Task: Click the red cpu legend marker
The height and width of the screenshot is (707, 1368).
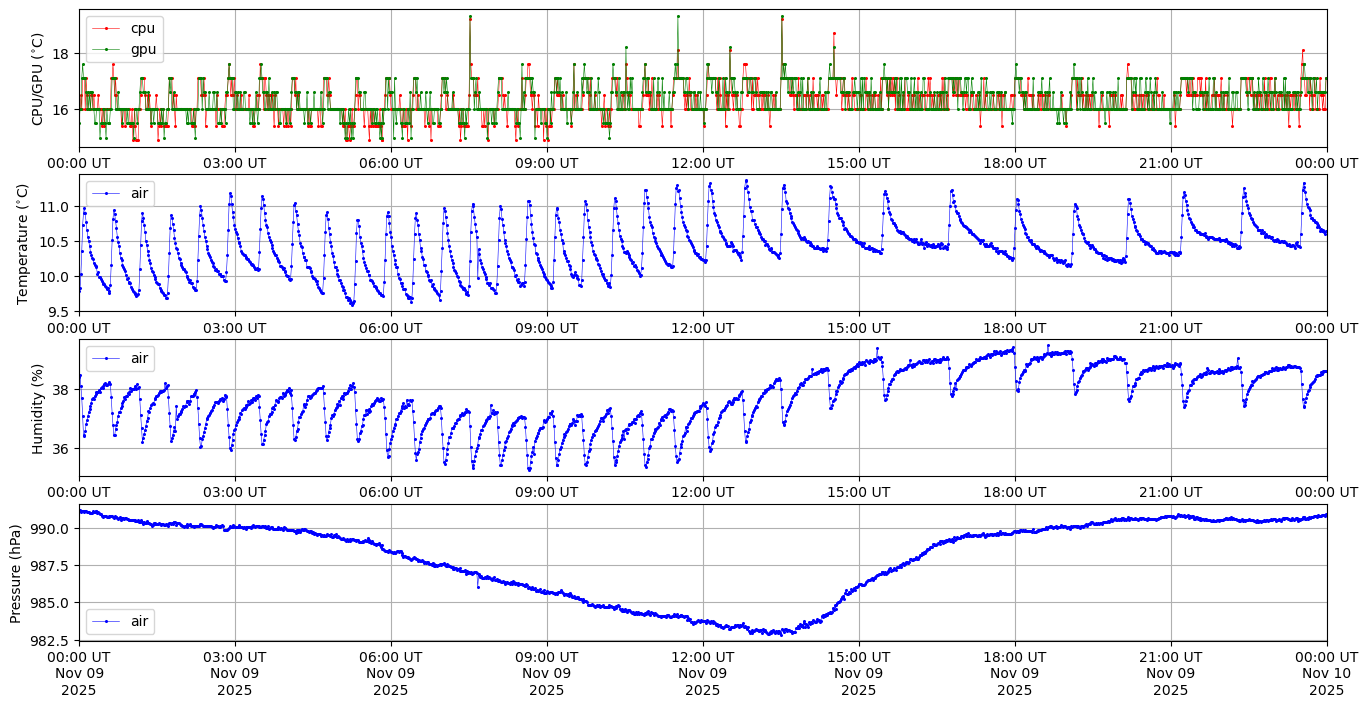Action: [106, 28]
